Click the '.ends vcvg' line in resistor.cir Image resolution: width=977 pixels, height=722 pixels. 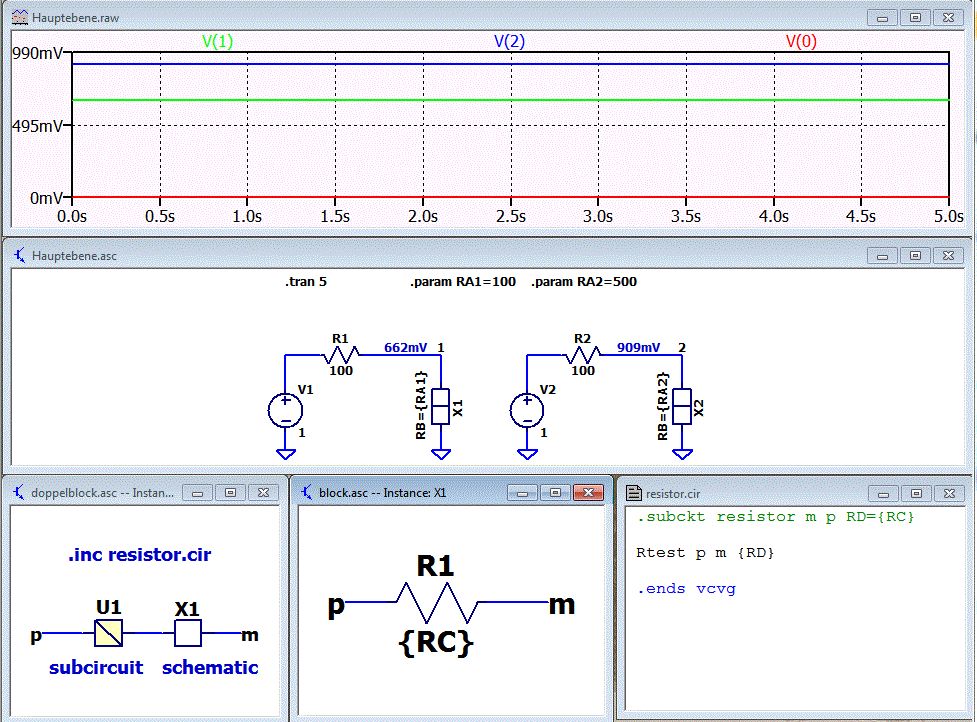pyautogui.click(x=686, y=589)
